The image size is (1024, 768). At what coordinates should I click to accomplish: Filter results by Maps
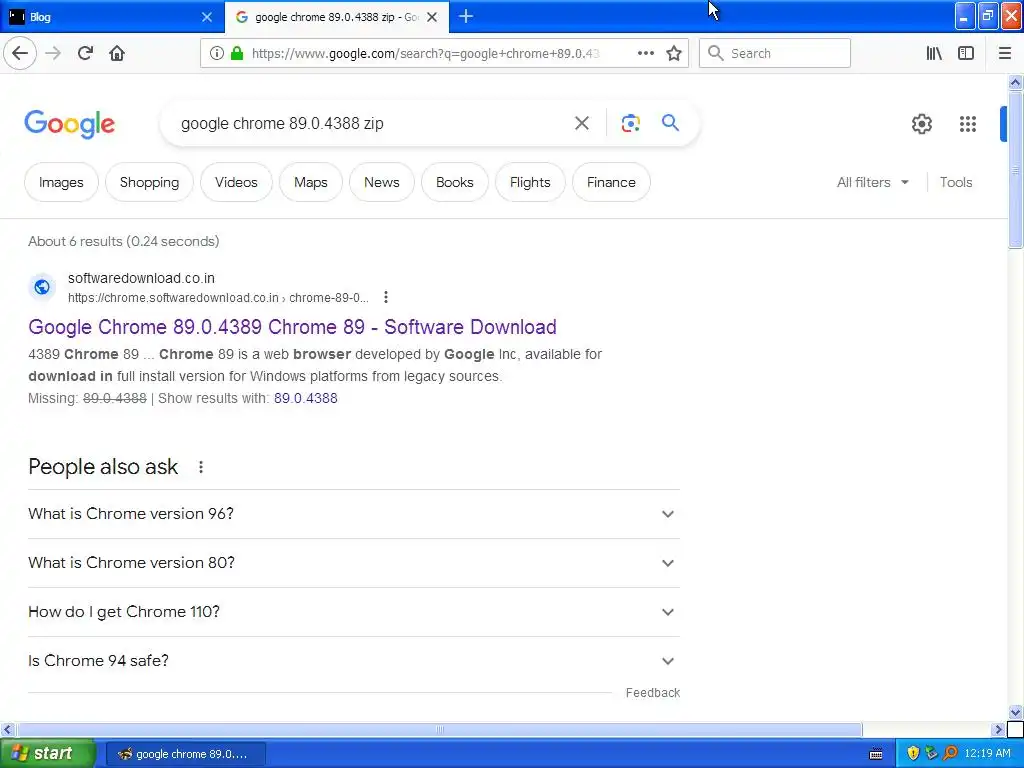[311, 182]
